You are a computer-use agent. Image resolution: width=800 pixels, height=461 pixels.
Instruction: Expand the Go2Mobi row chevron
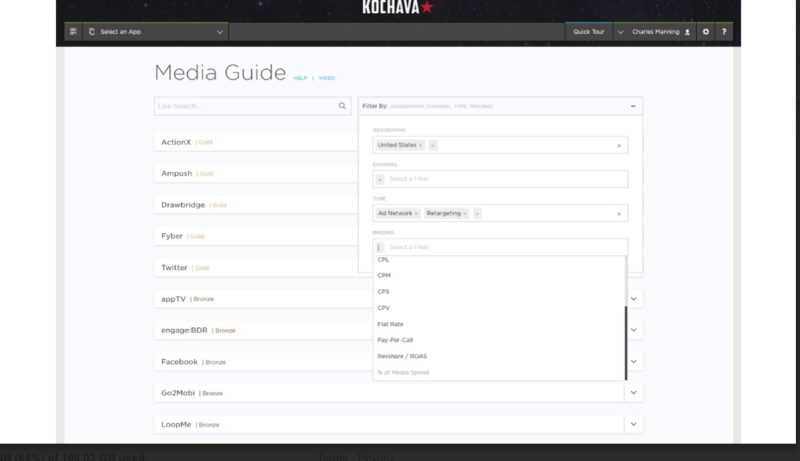pos(633,393)
